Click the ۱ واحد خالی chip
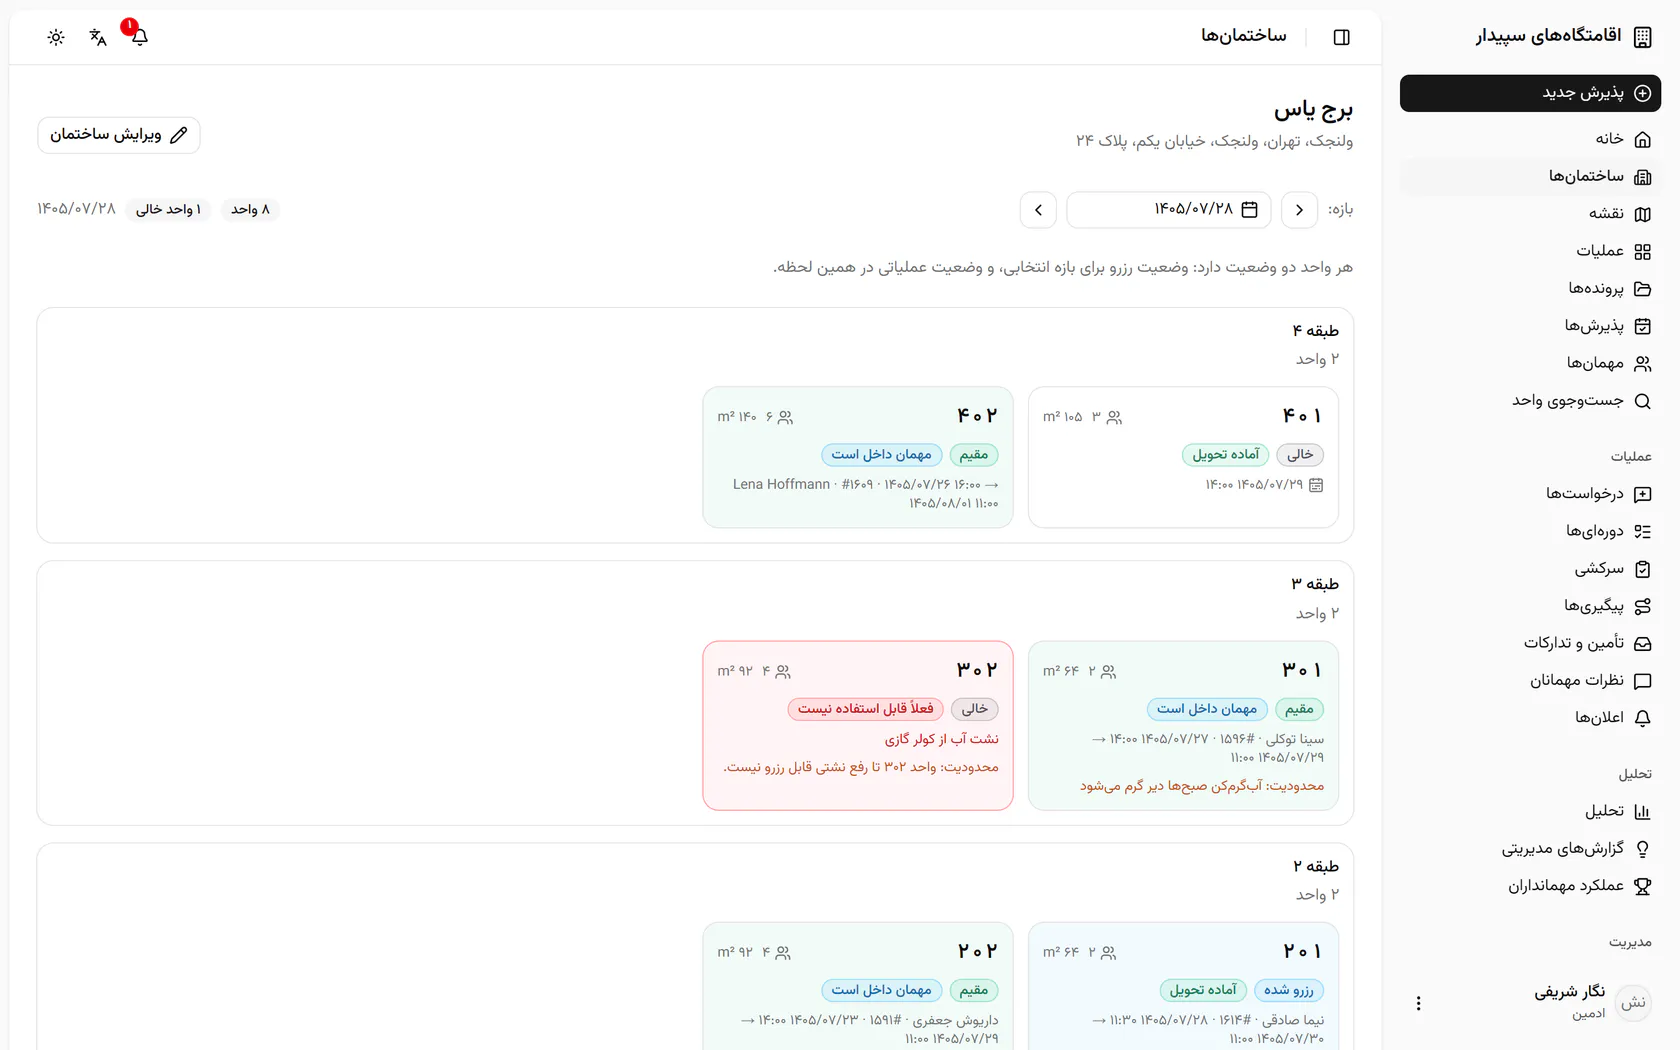 pos(168,210)
